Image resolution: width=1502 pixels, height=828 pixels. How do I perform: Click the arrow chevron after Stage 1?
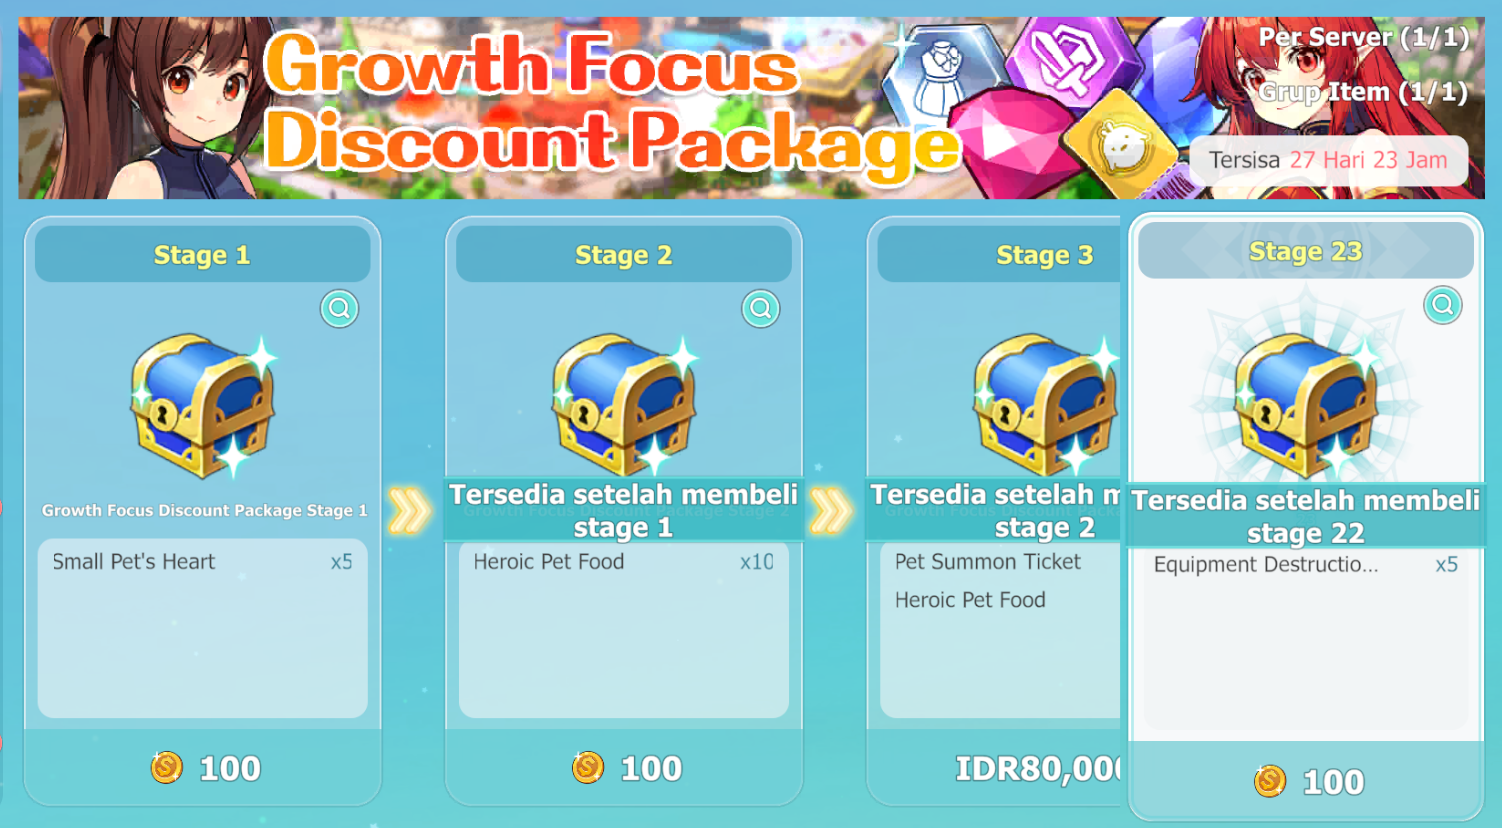tap(410, 510)
